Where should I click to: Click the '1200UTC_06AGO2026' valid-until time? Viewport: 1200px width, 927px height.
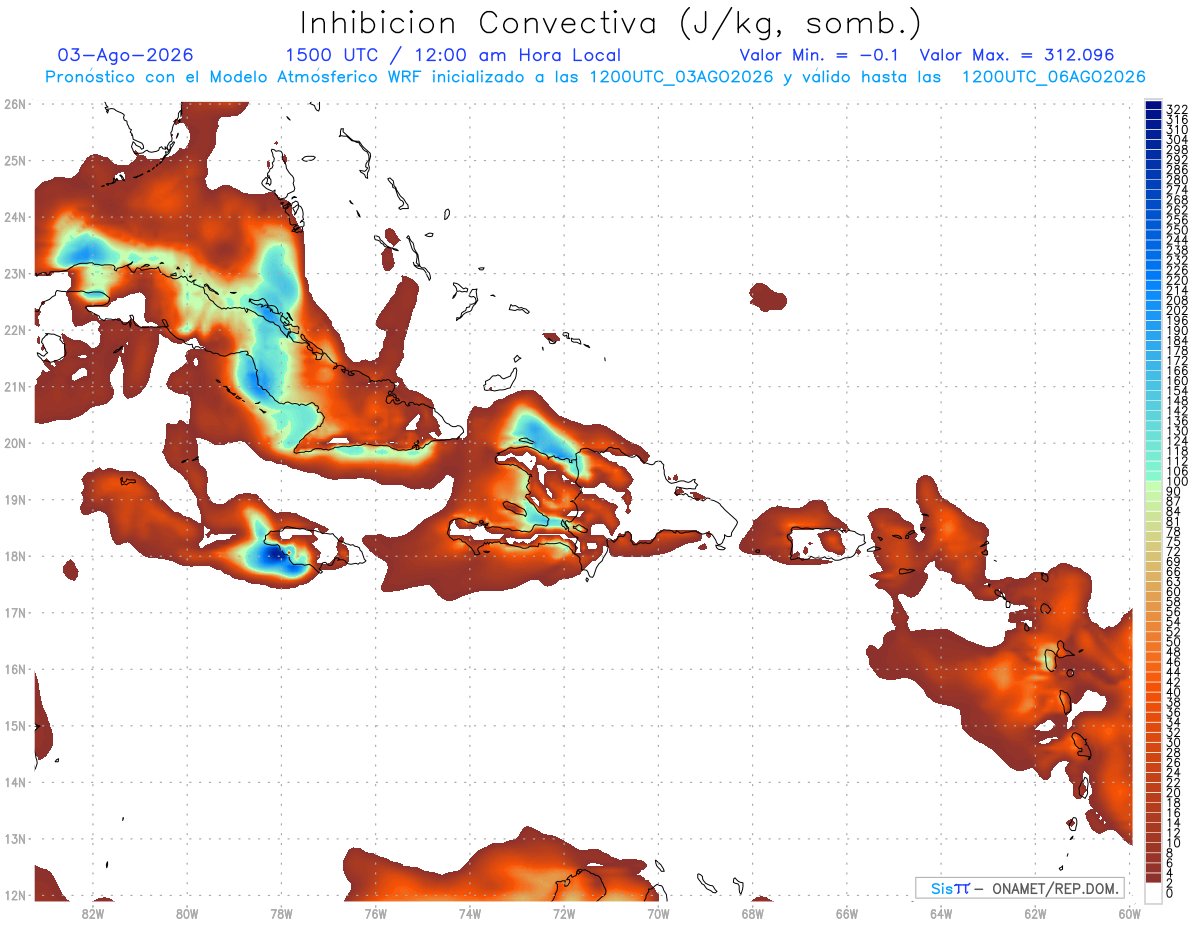pyautogui.click(x=1053, y=77)
